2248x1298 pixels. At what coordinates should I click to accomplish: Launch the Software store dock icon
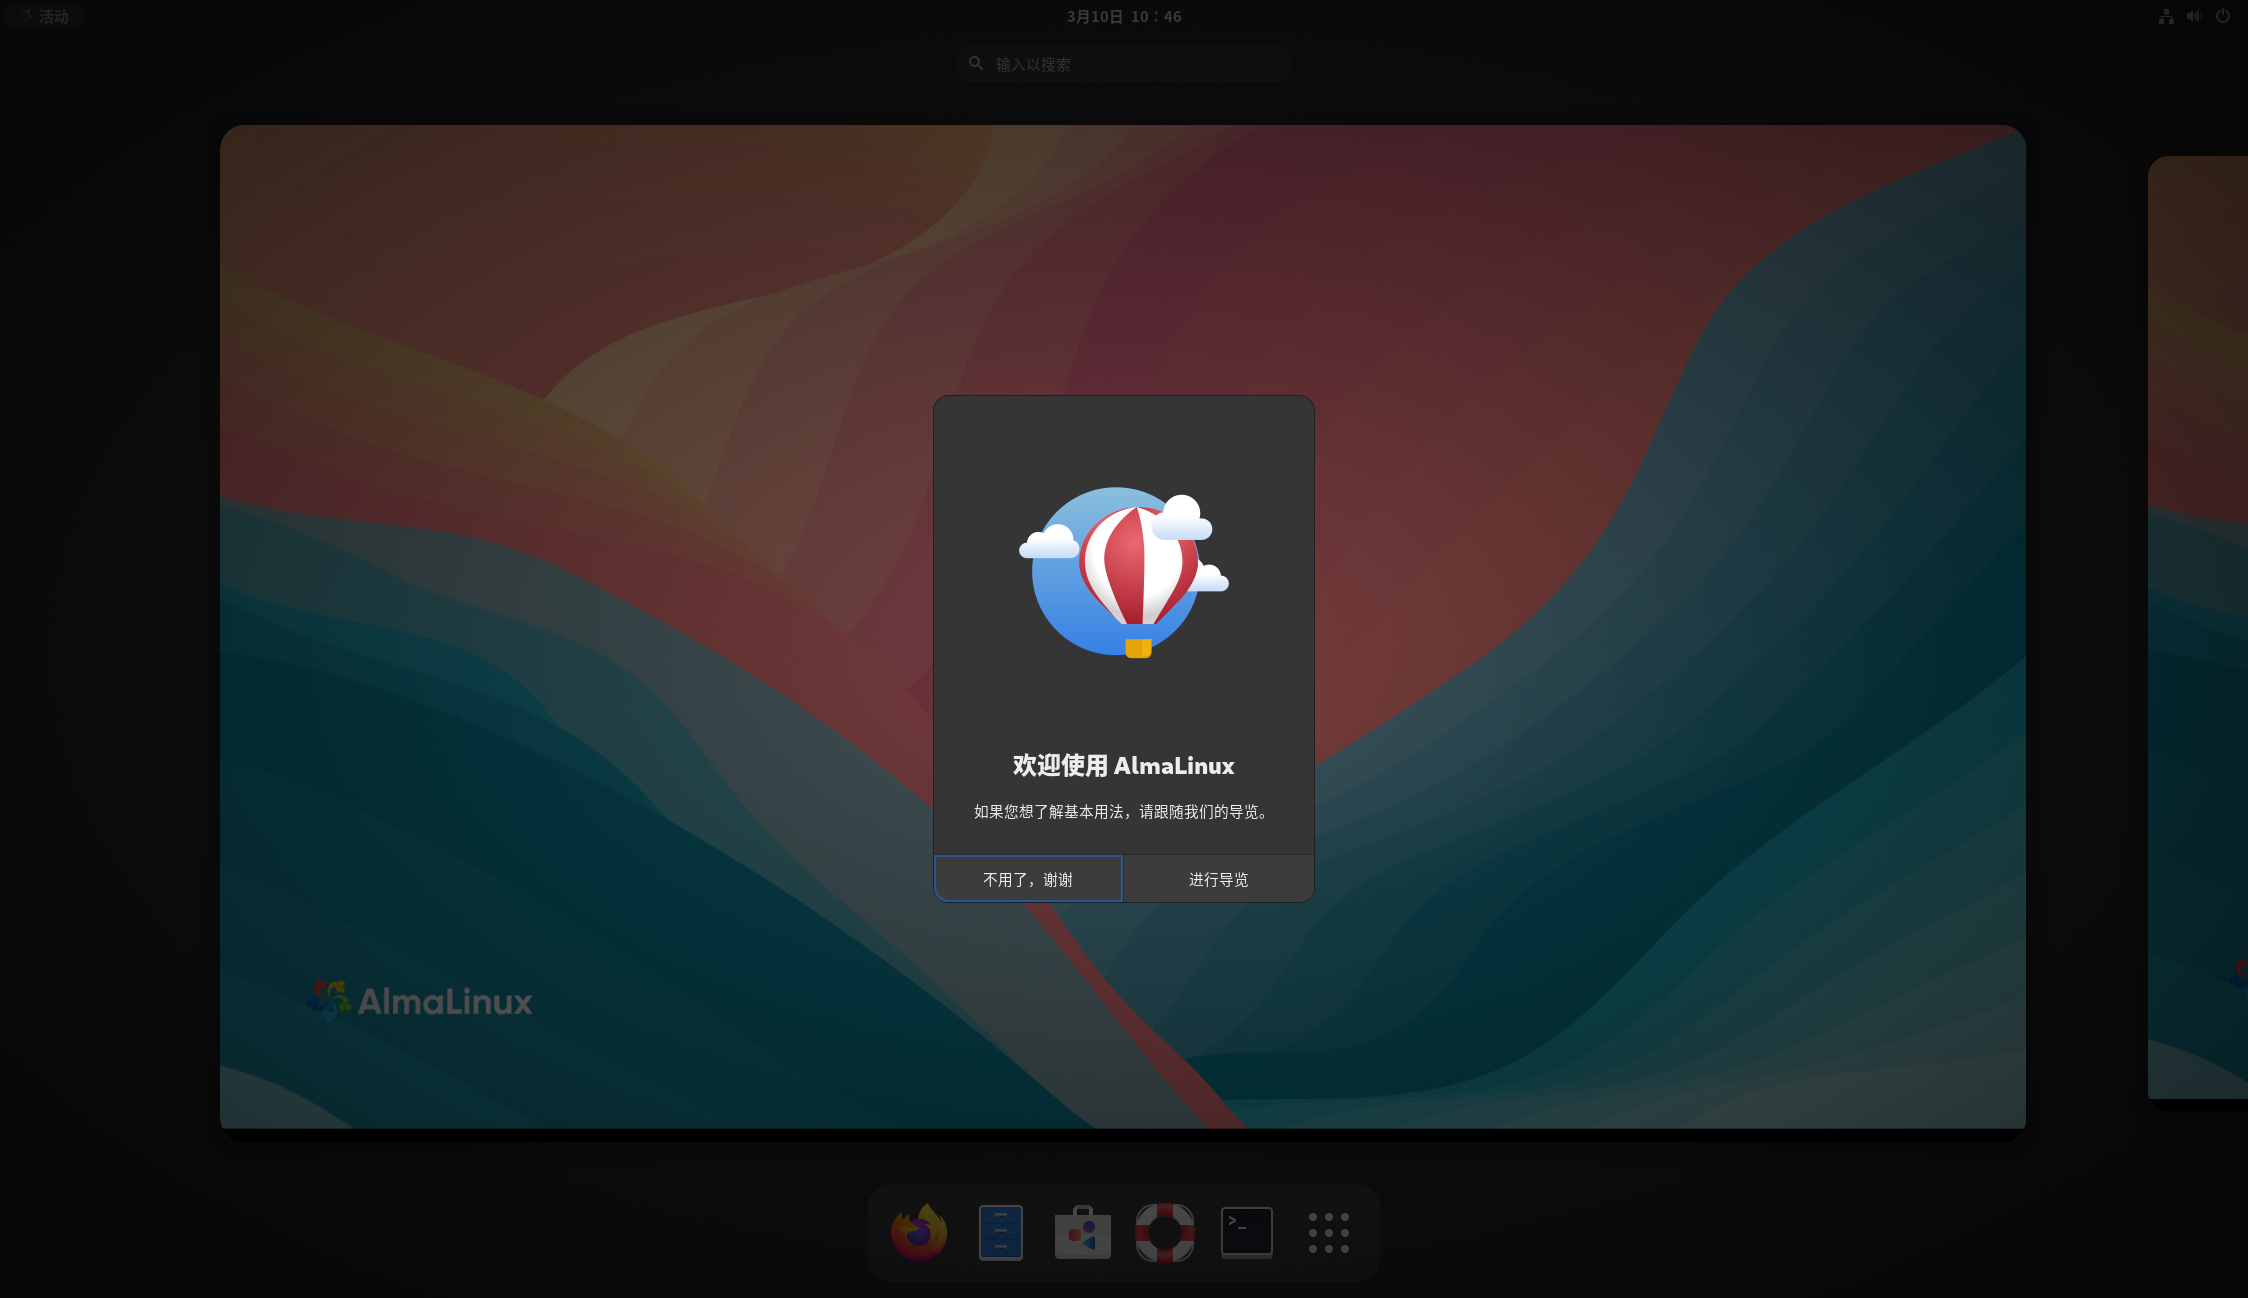1082,1232
